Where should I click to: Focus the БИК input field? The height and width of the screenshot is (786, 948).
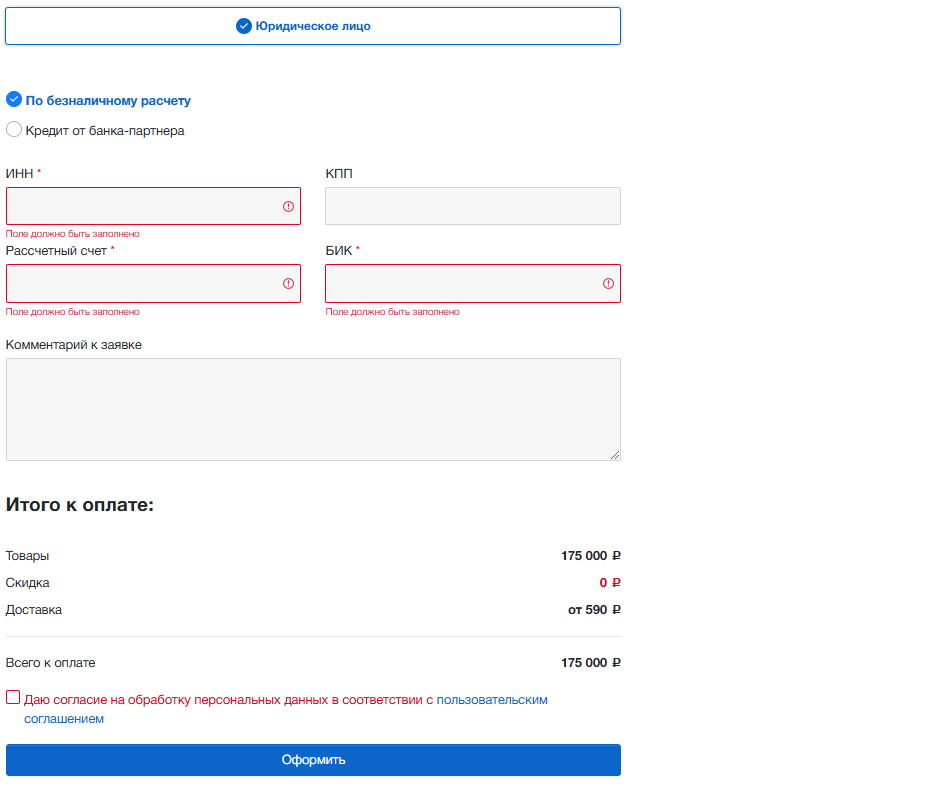[x=473, y=284]
